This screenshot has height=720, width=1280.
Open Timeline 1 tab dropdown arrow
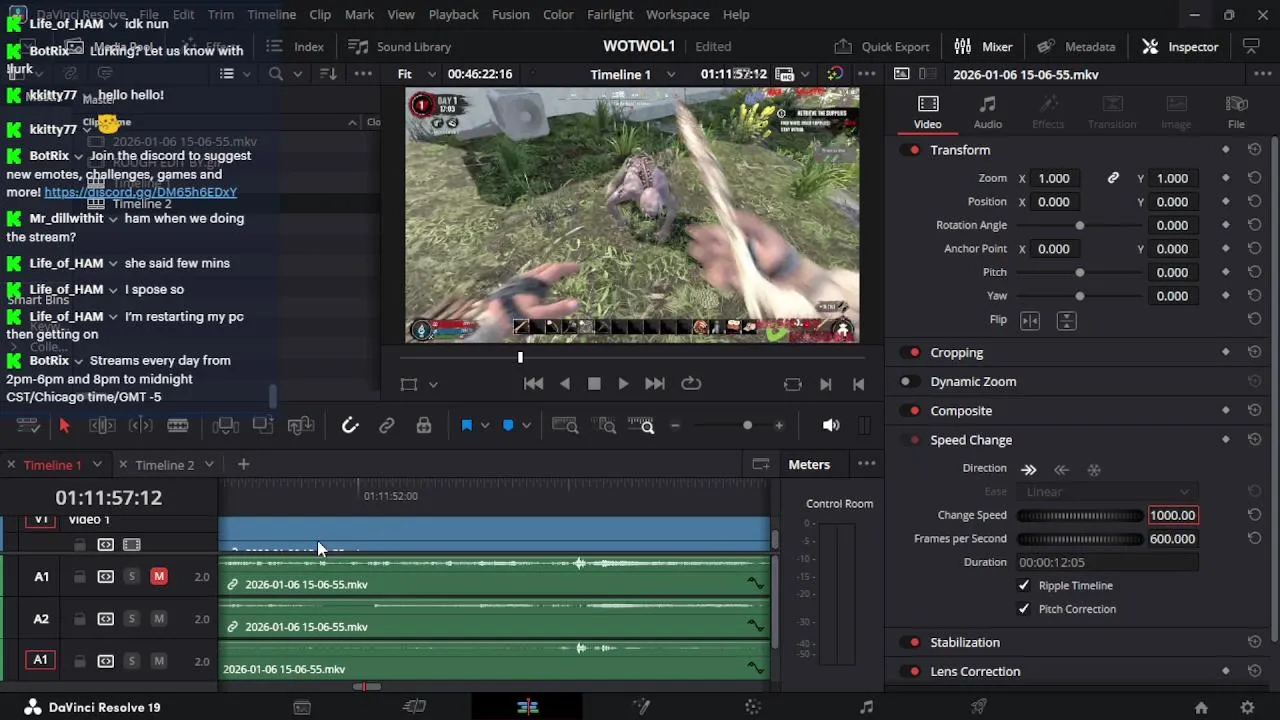(x=97, y=465)
